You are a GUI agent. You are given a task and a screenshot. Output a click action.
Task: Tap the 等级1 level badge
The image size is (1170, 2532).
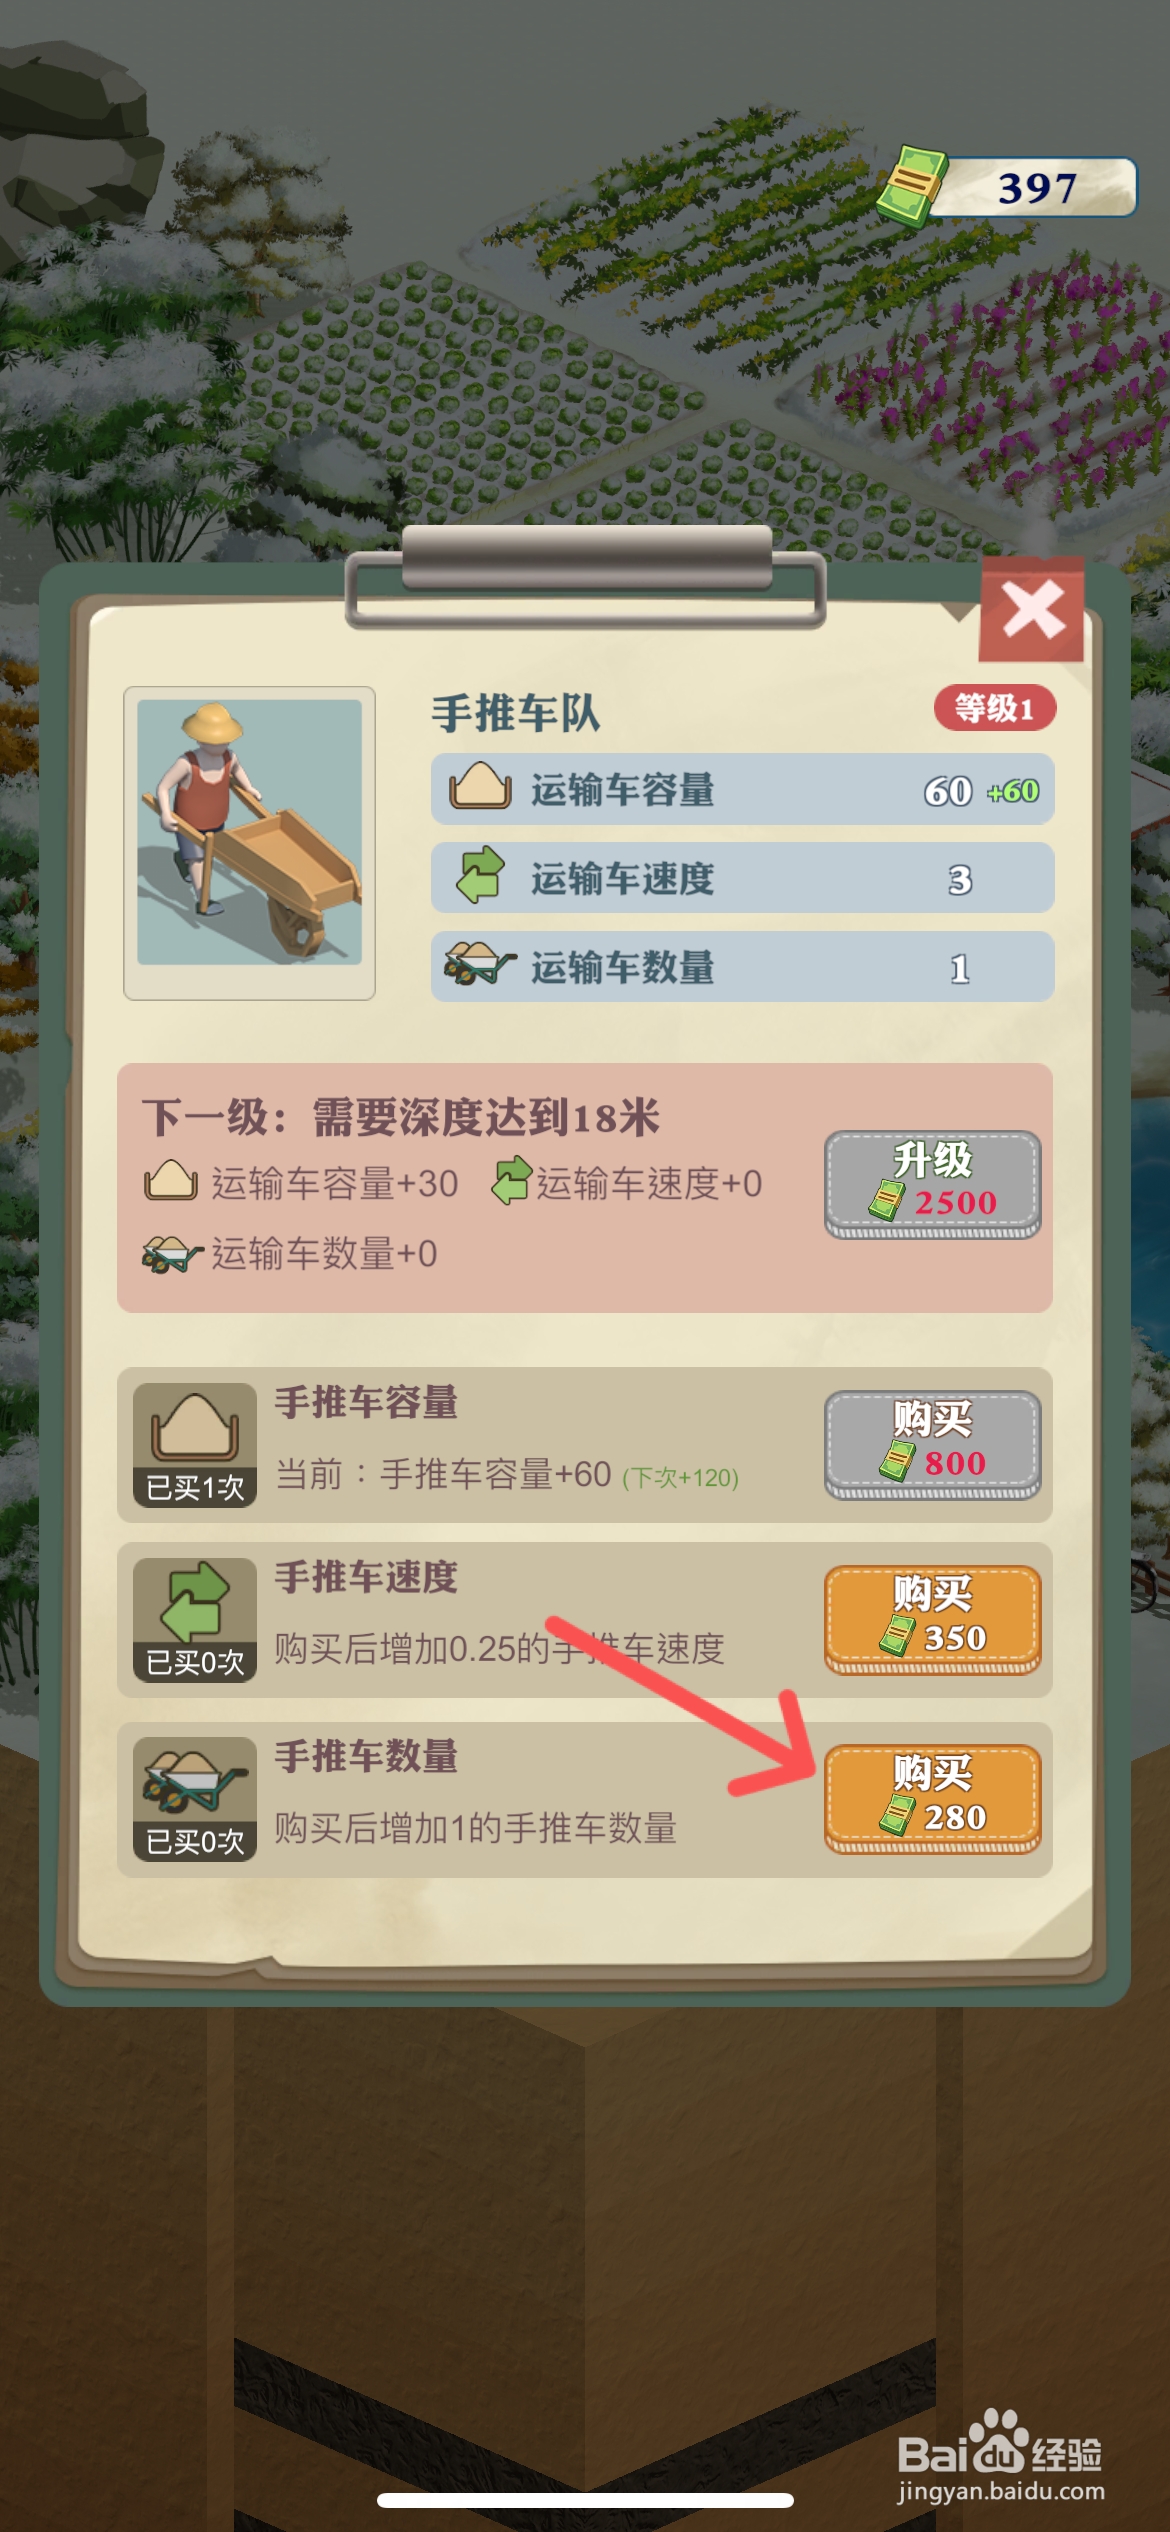(994, 708)
